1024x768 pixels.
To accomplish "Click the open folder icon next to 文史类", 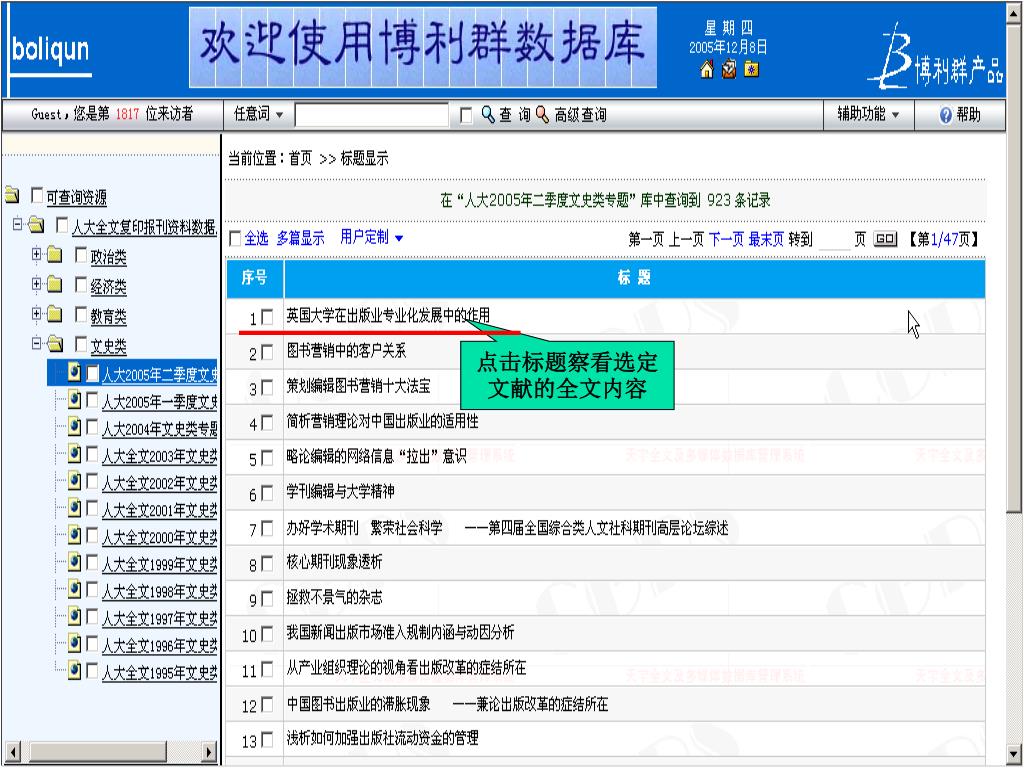I will (x=55, y=344).
